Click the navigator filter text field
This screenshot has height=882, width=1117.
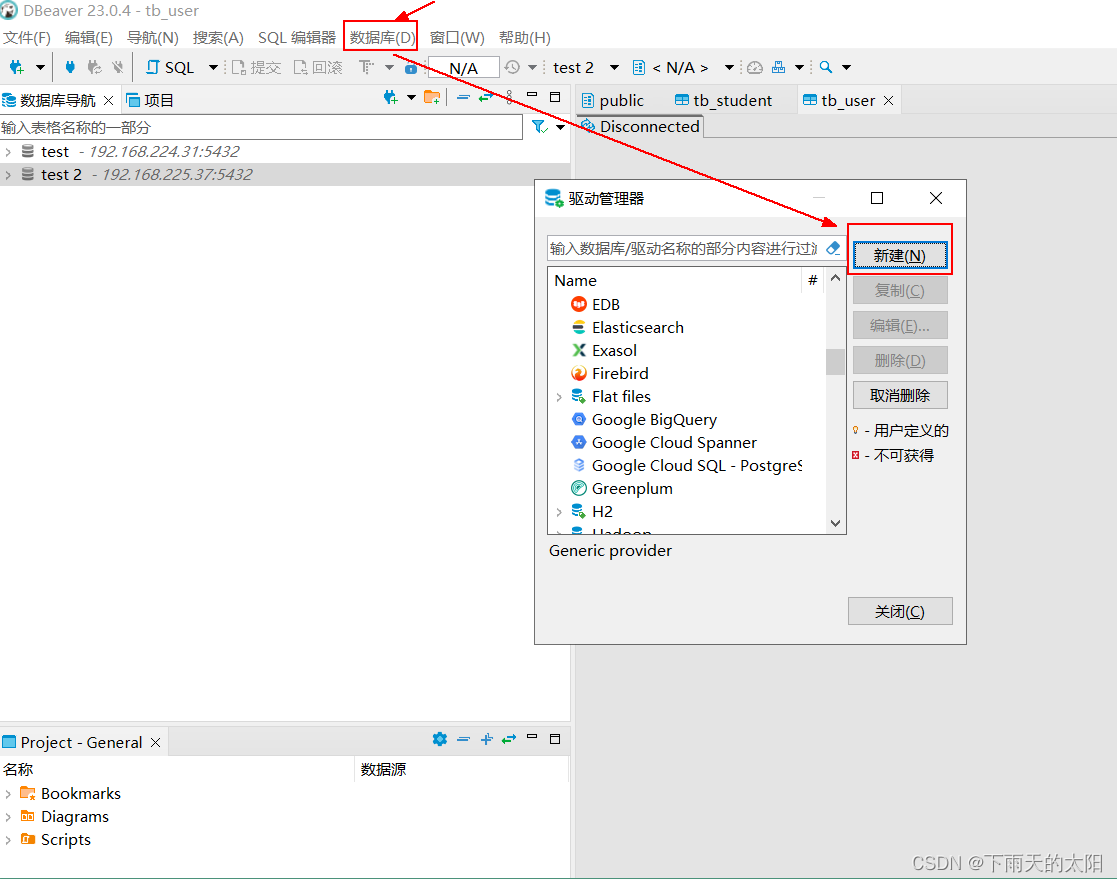261,128
